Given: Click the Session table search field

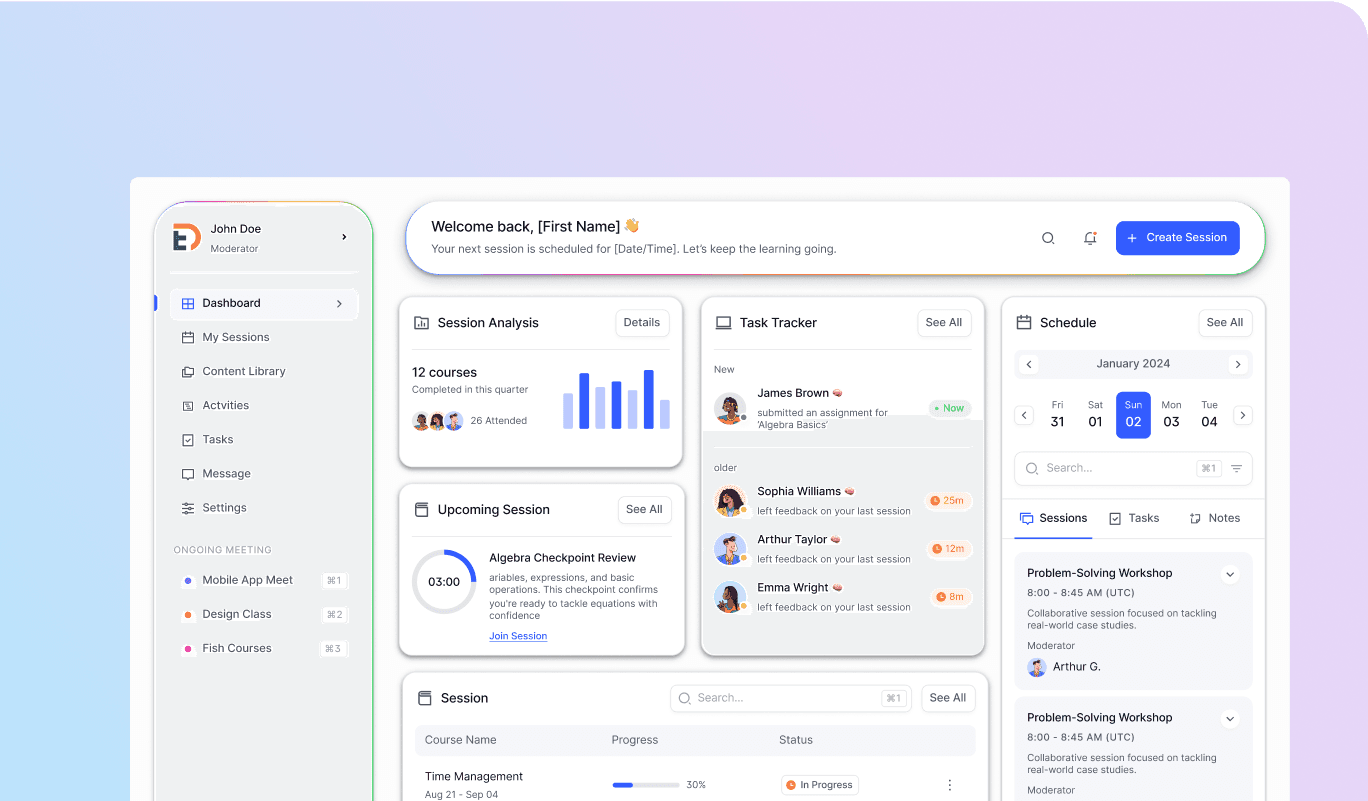Looking at the screenshot, I should tap(777, 698).
